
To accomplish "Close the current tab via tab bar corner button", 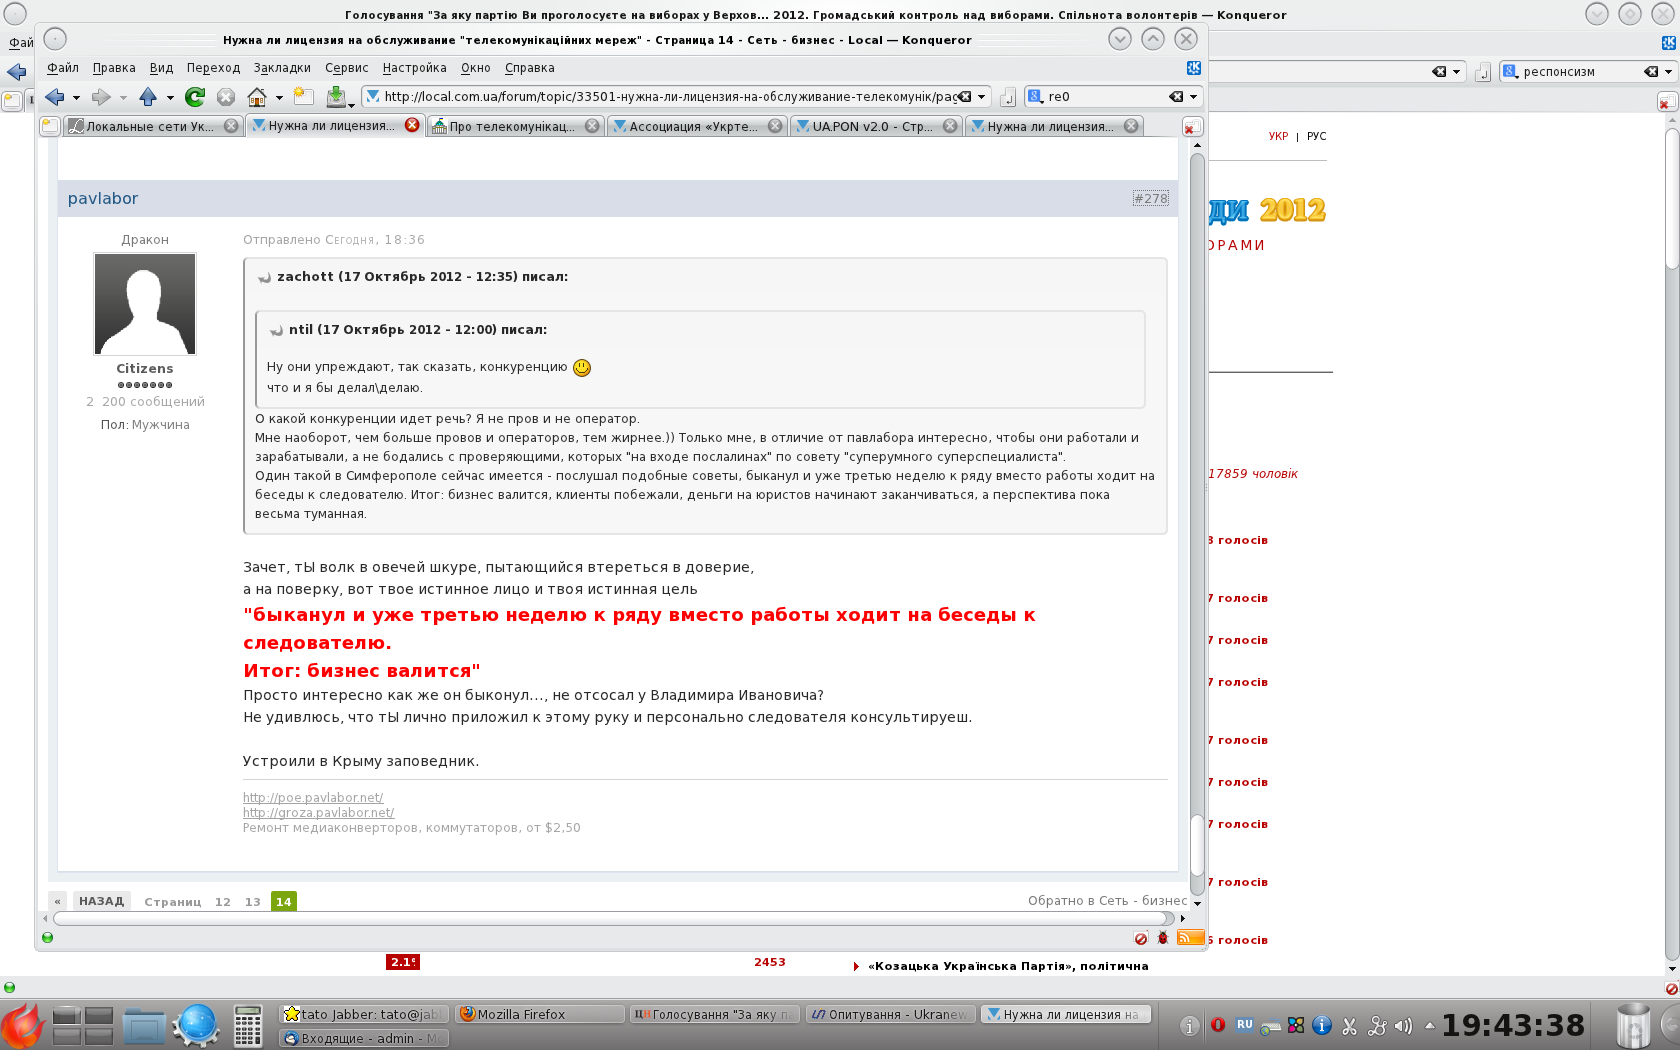I will [x=1191, y=127].
